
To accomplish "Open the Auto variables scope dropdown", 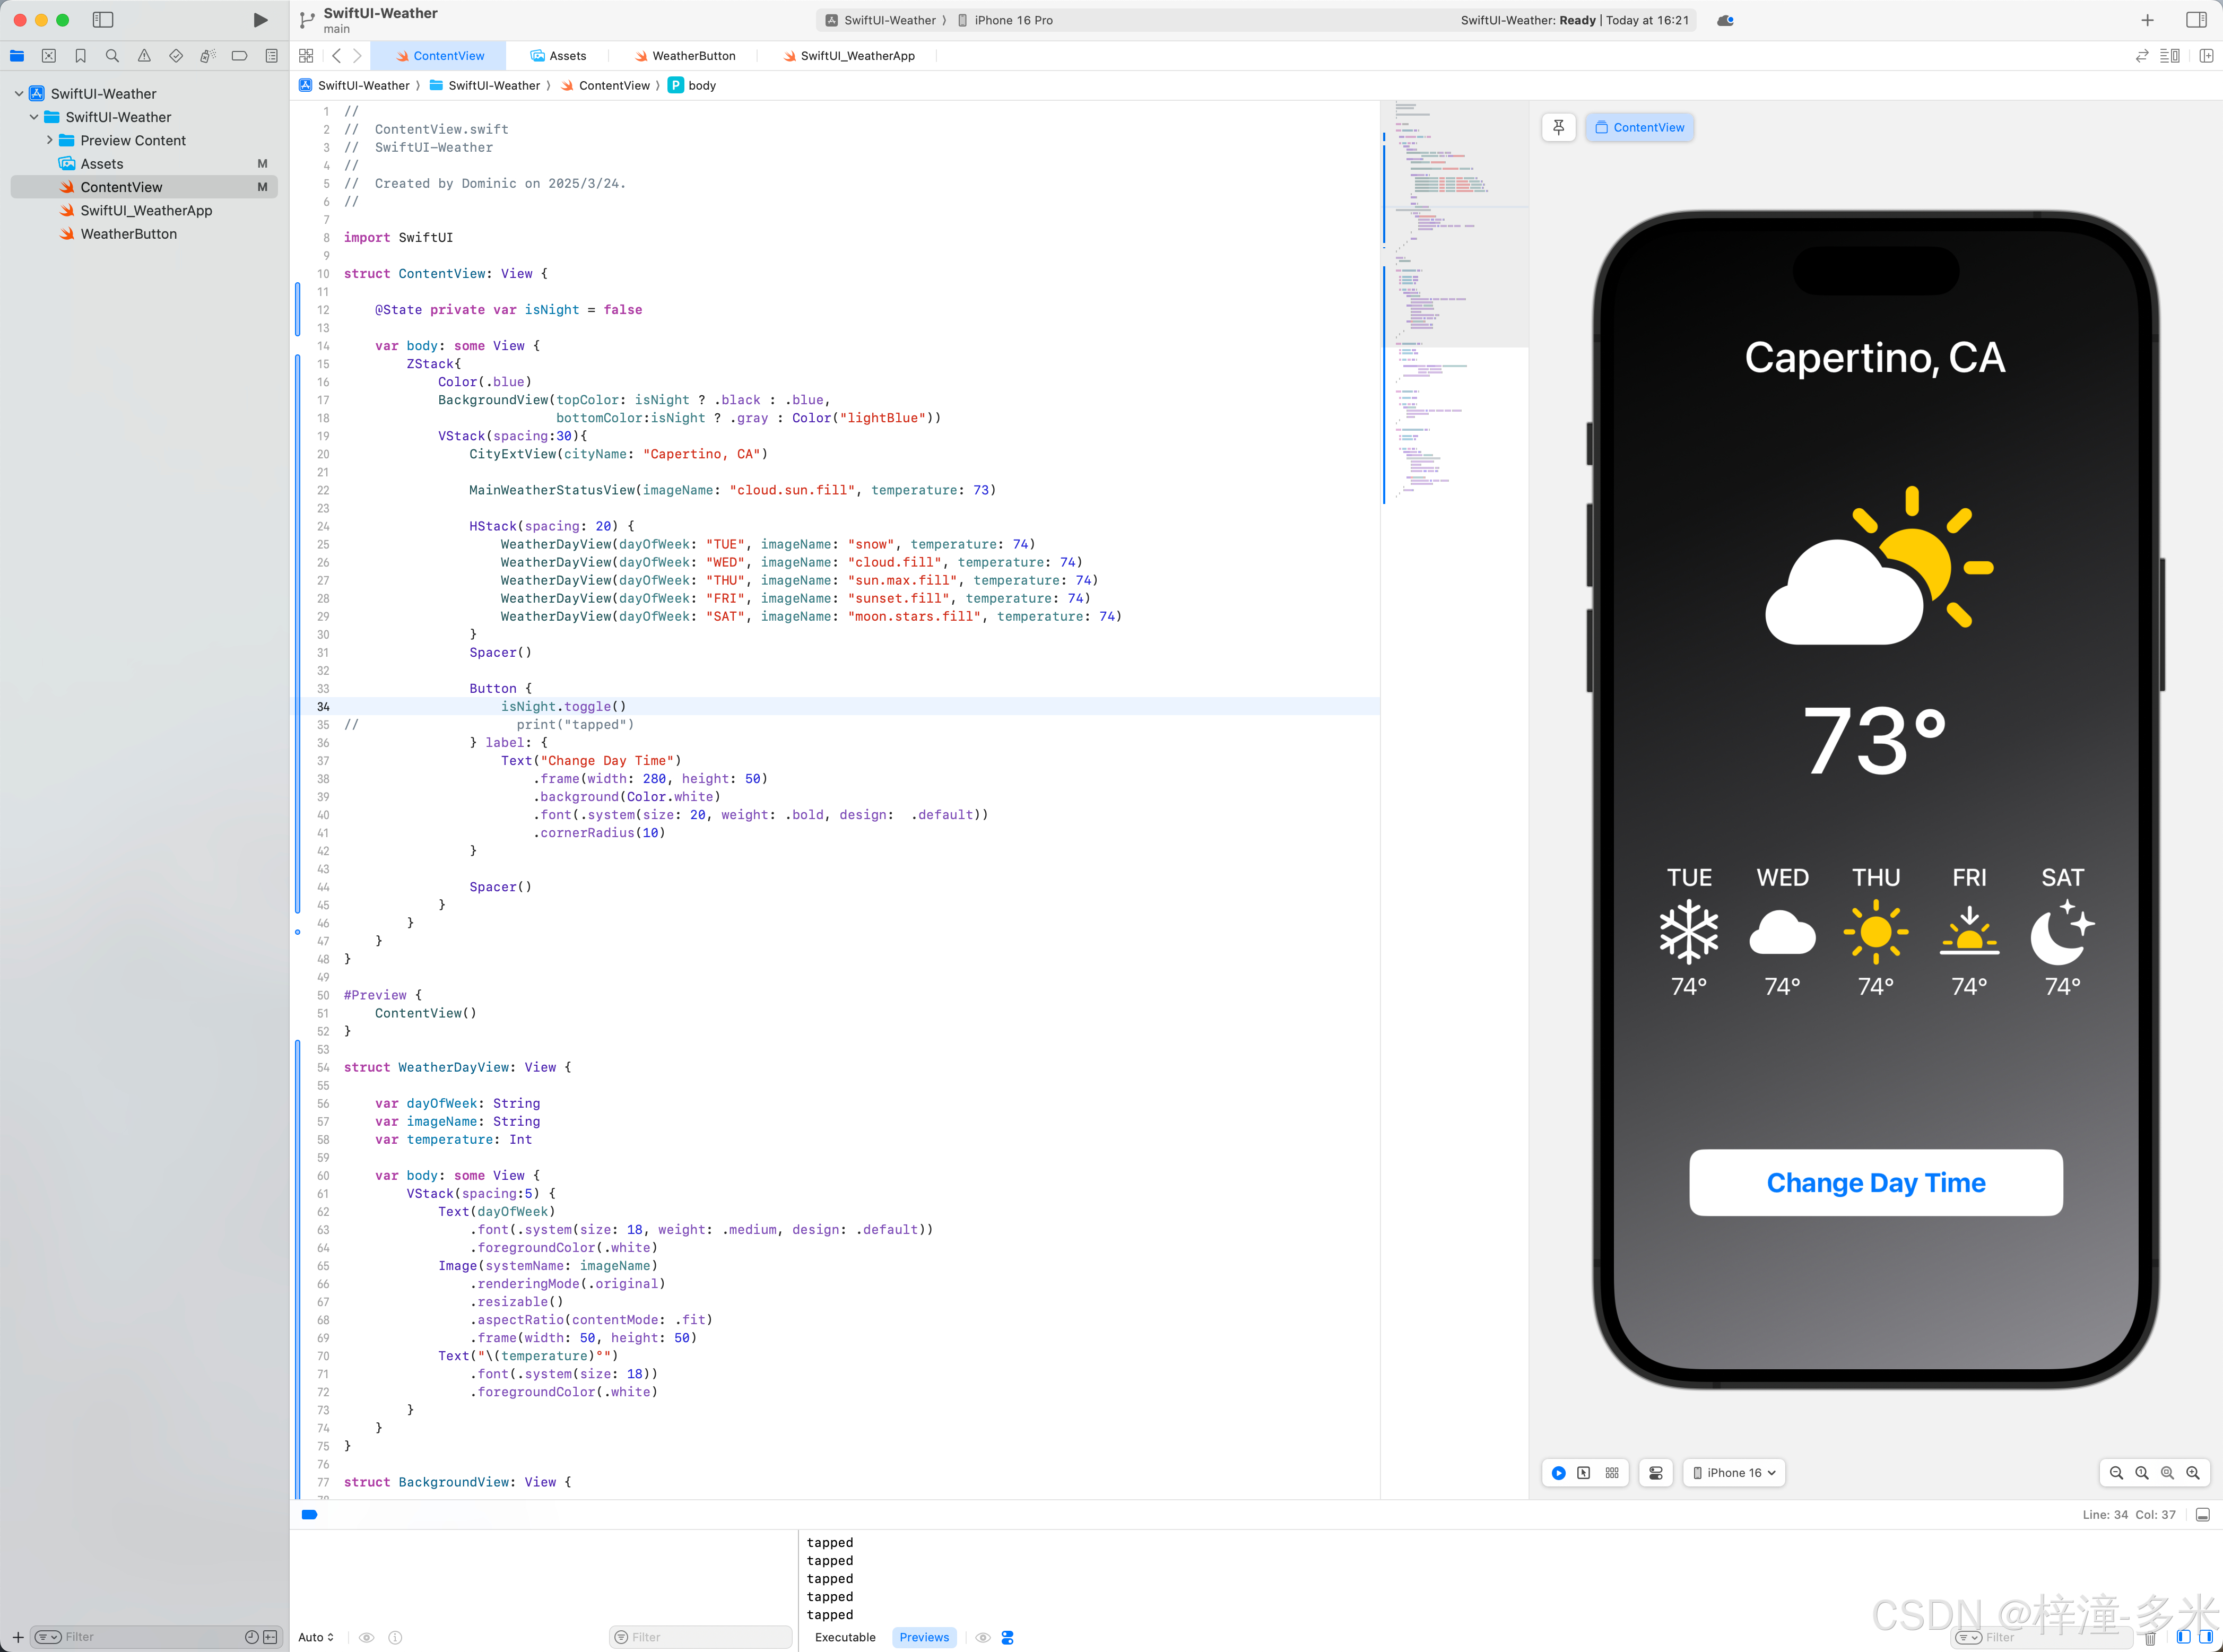I will pos(316,1638).
